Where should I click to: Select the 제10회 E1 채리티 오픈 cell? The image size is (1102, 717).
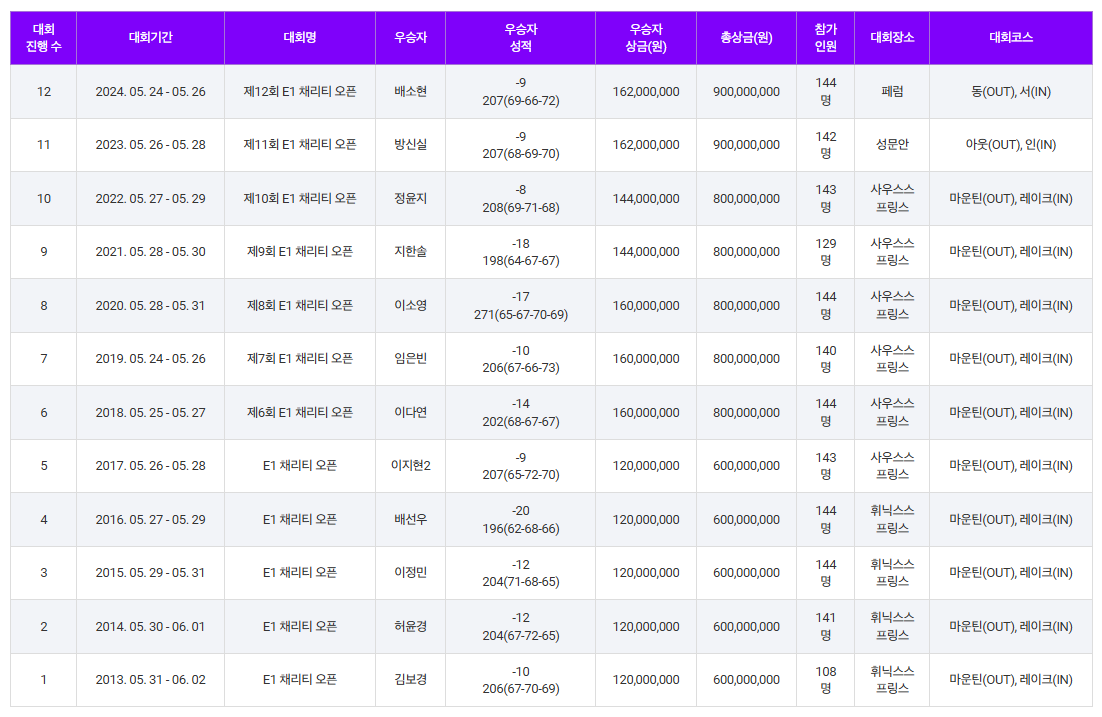(300, 198)
